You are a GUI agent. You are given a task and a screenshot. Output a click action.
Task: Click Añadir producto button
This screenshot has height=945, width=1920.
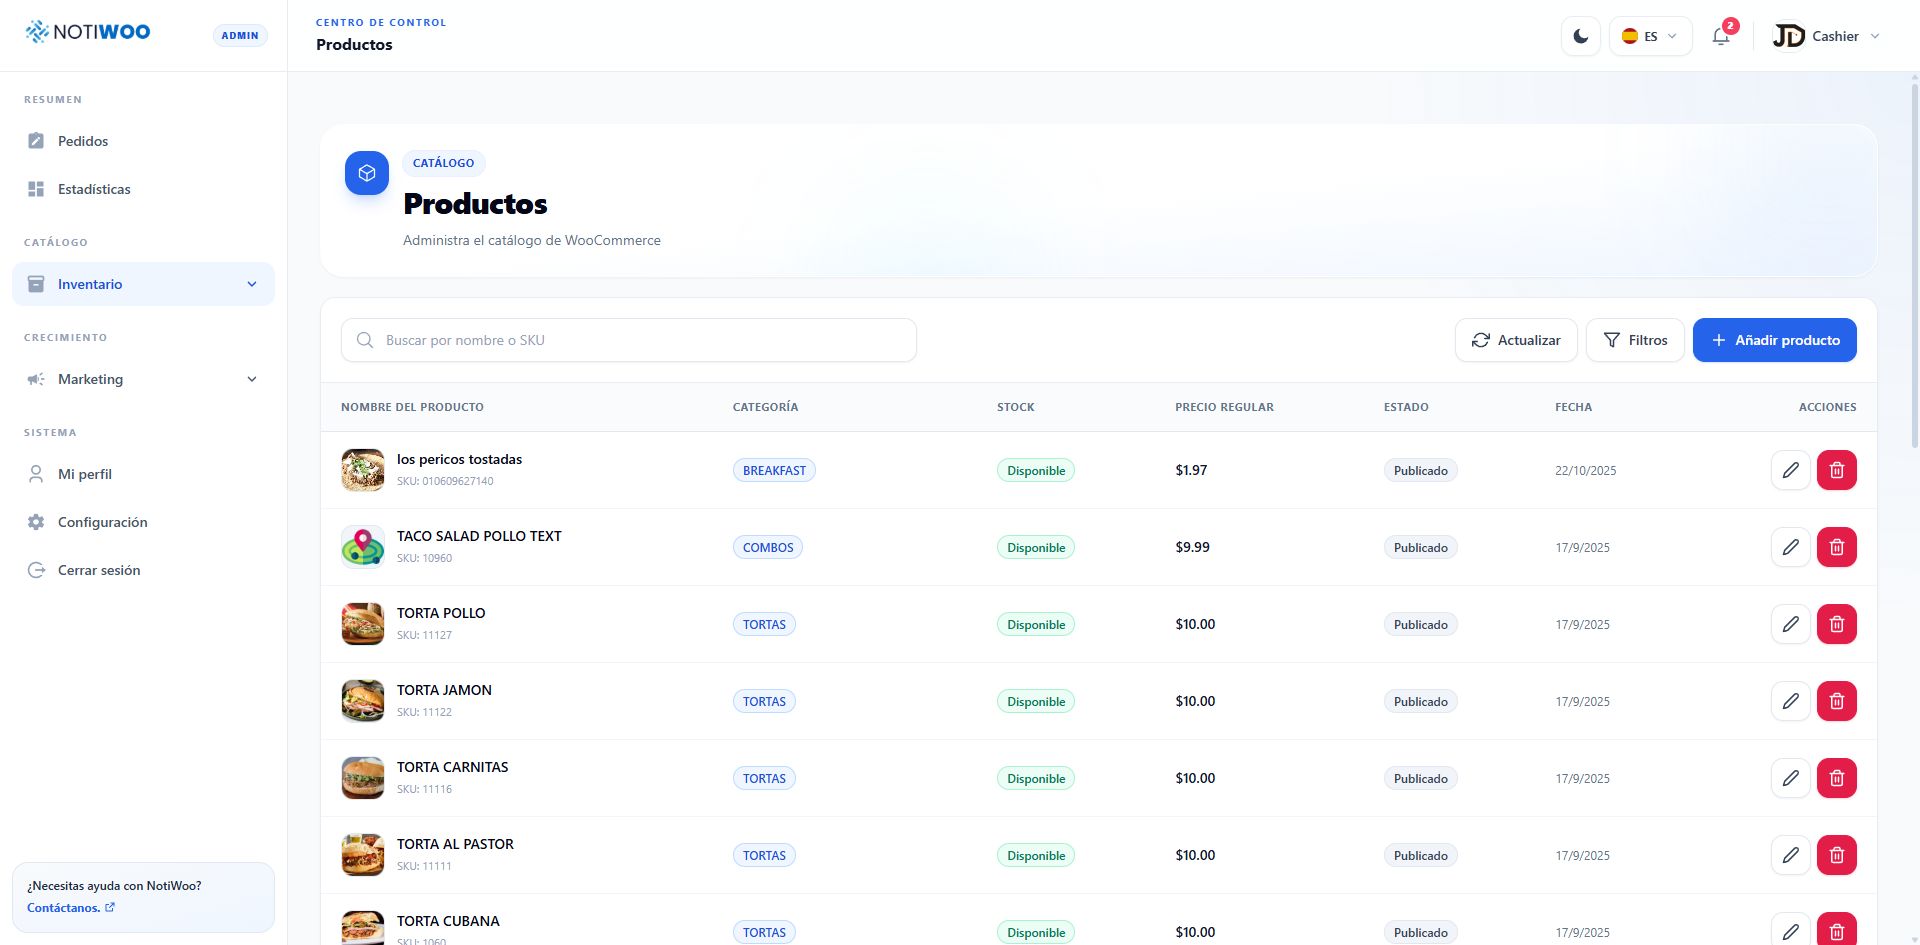(1775, 340)
